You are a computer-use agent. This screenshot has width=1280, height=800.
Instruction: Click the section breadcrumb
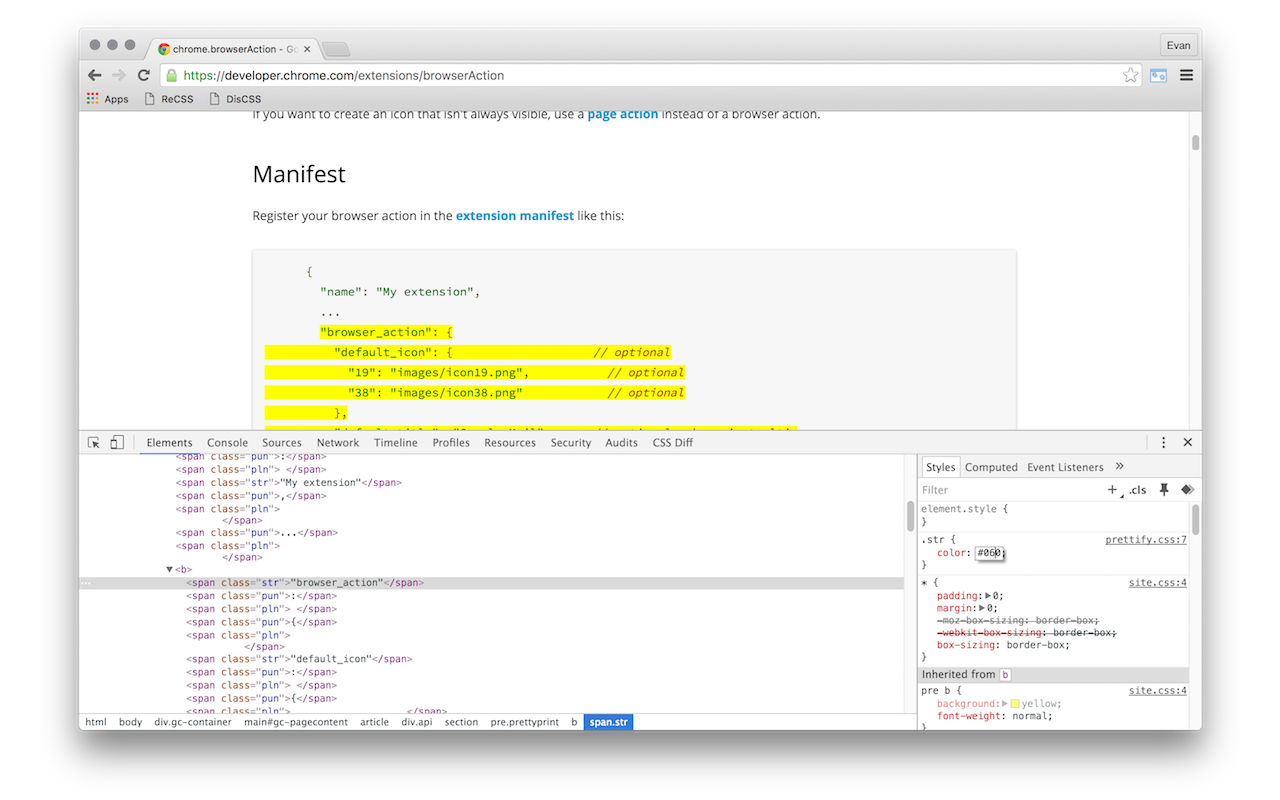point(462,722)
